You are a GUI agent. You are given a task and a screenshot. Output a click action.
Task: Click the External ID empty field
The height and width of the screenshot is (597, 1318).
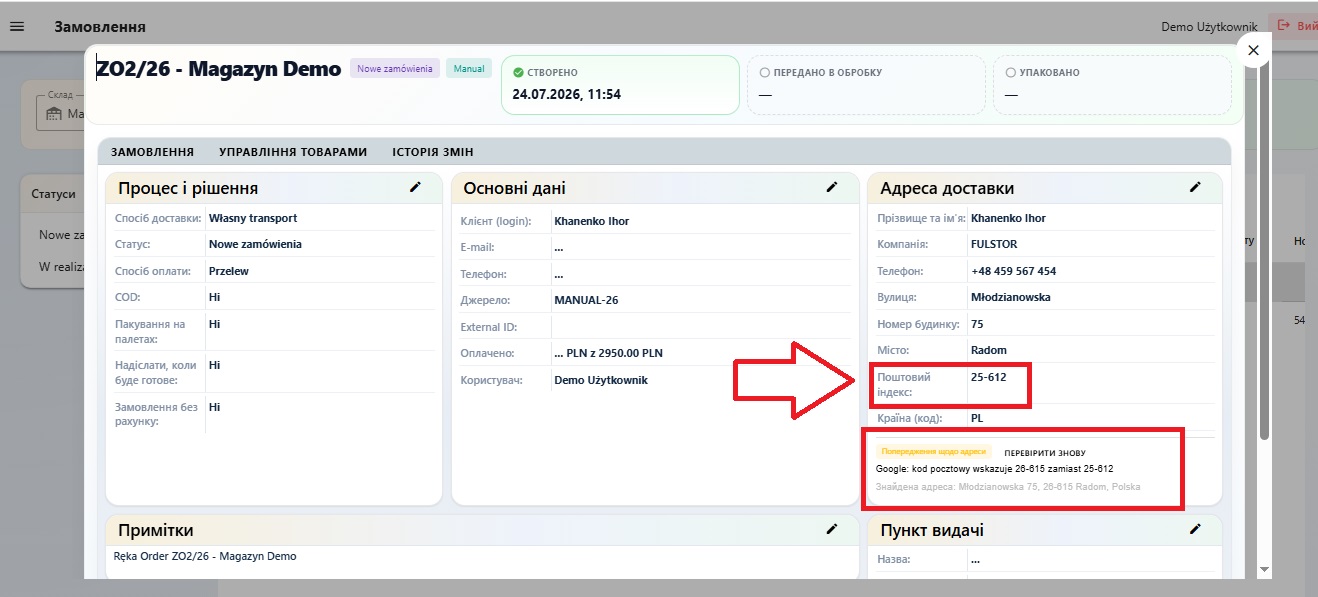tap(700, 327)
